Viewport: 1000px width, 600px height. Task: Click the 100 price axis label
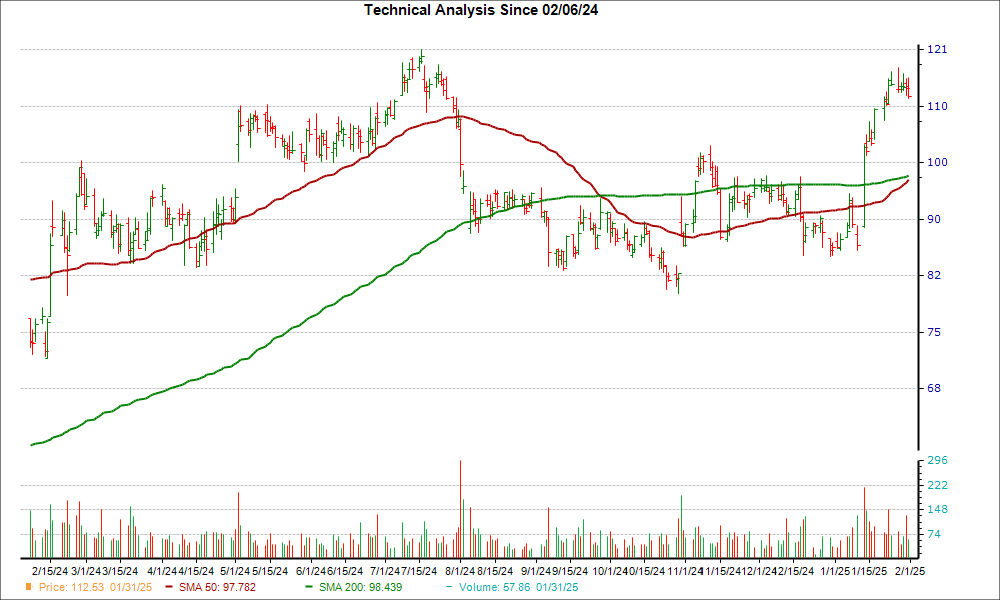(937, 162)
